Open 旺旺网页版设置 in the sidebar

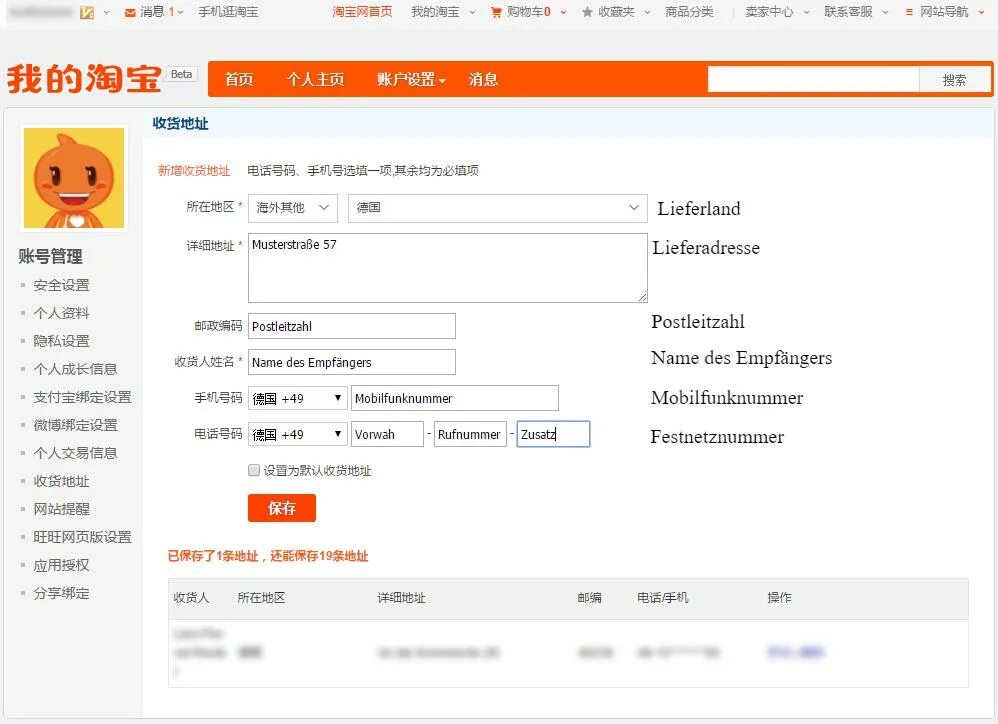click(x=82, y=537)
